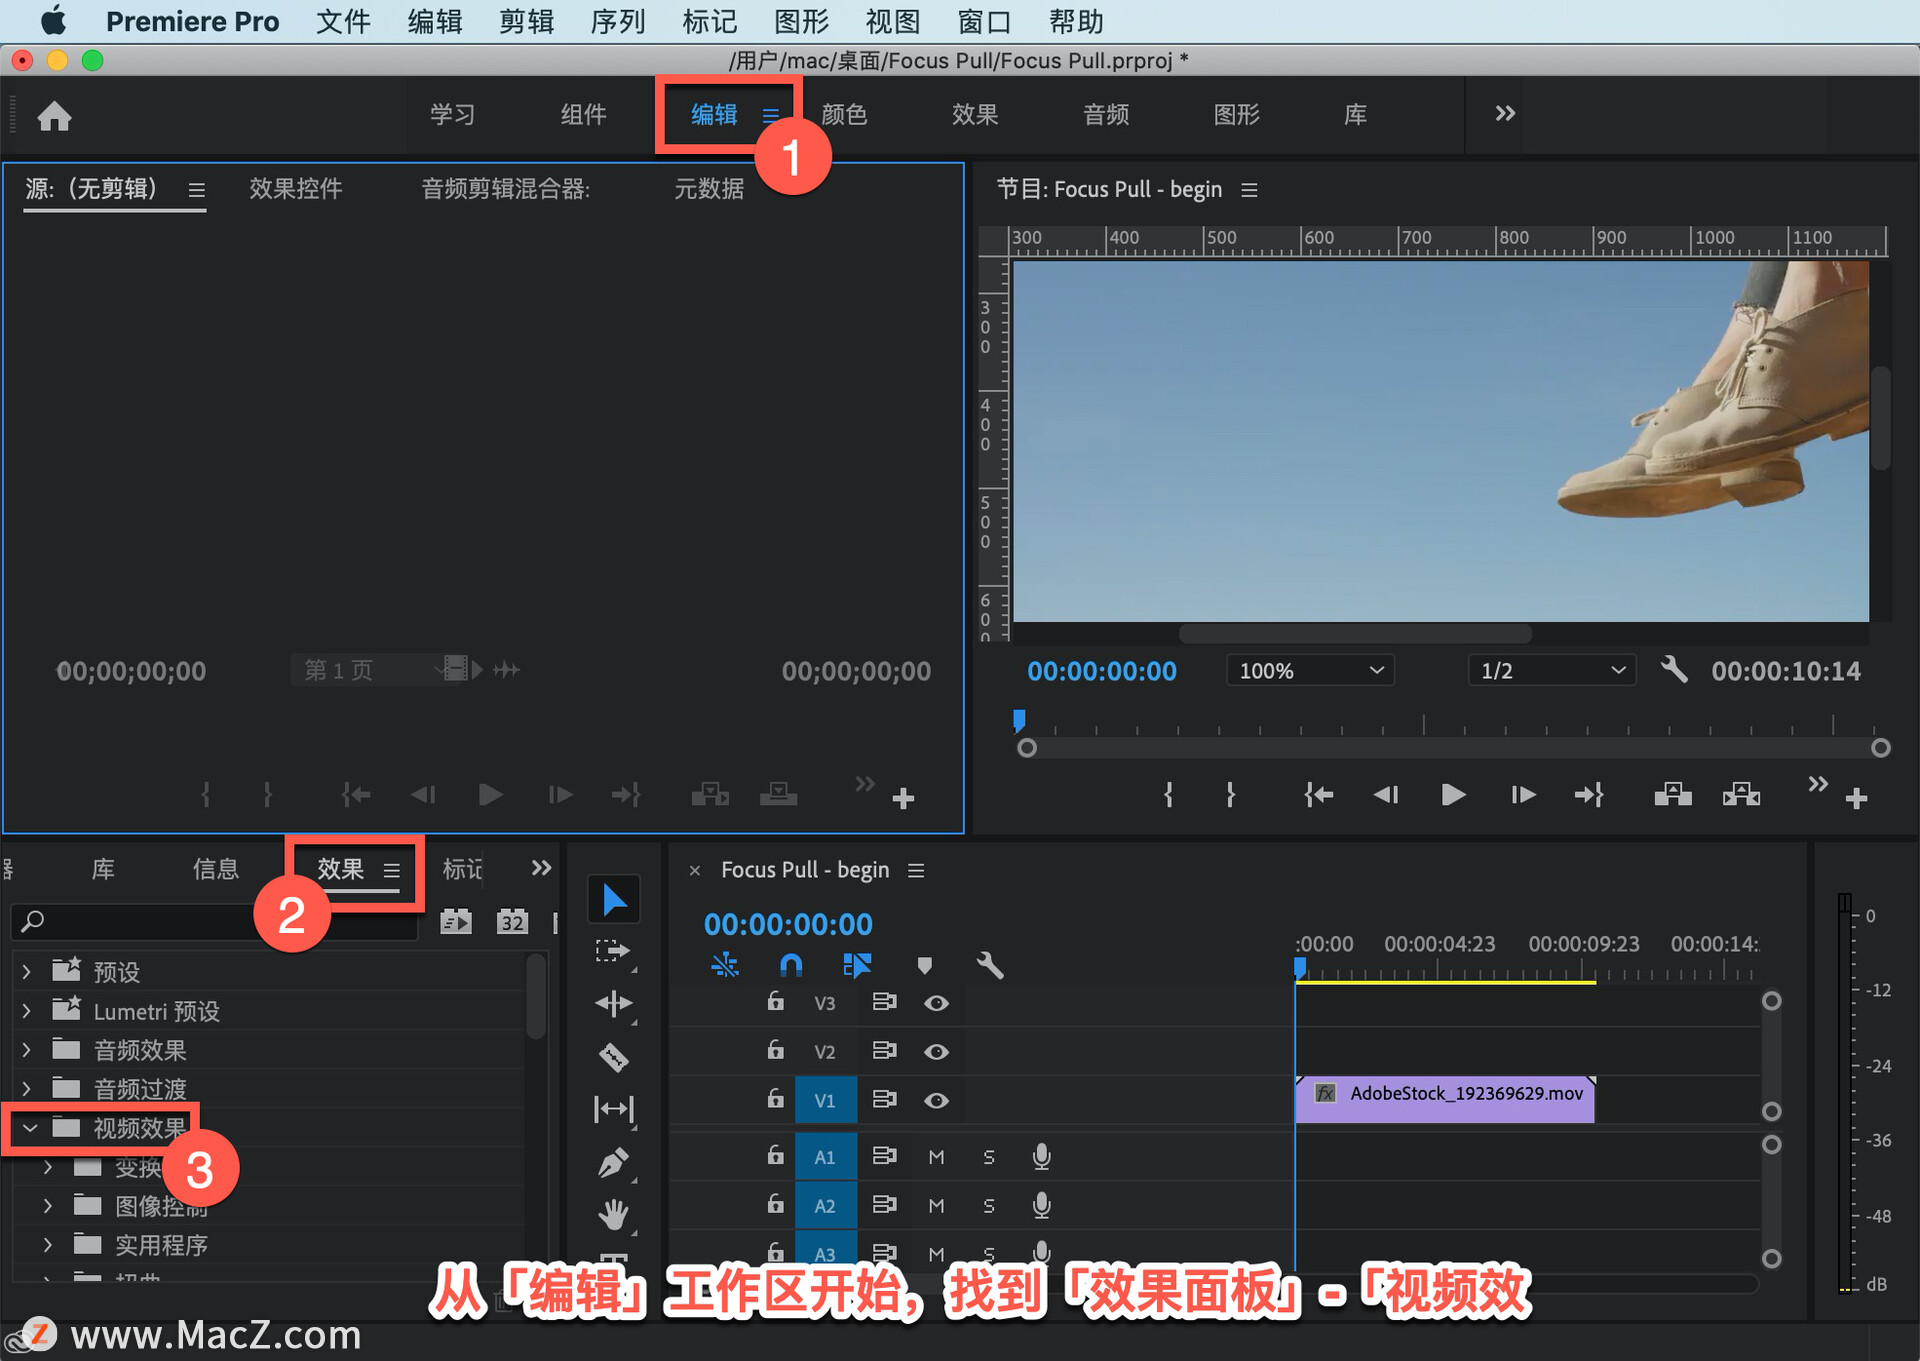Toggle snap magnet in timeline

pos(790,965)
